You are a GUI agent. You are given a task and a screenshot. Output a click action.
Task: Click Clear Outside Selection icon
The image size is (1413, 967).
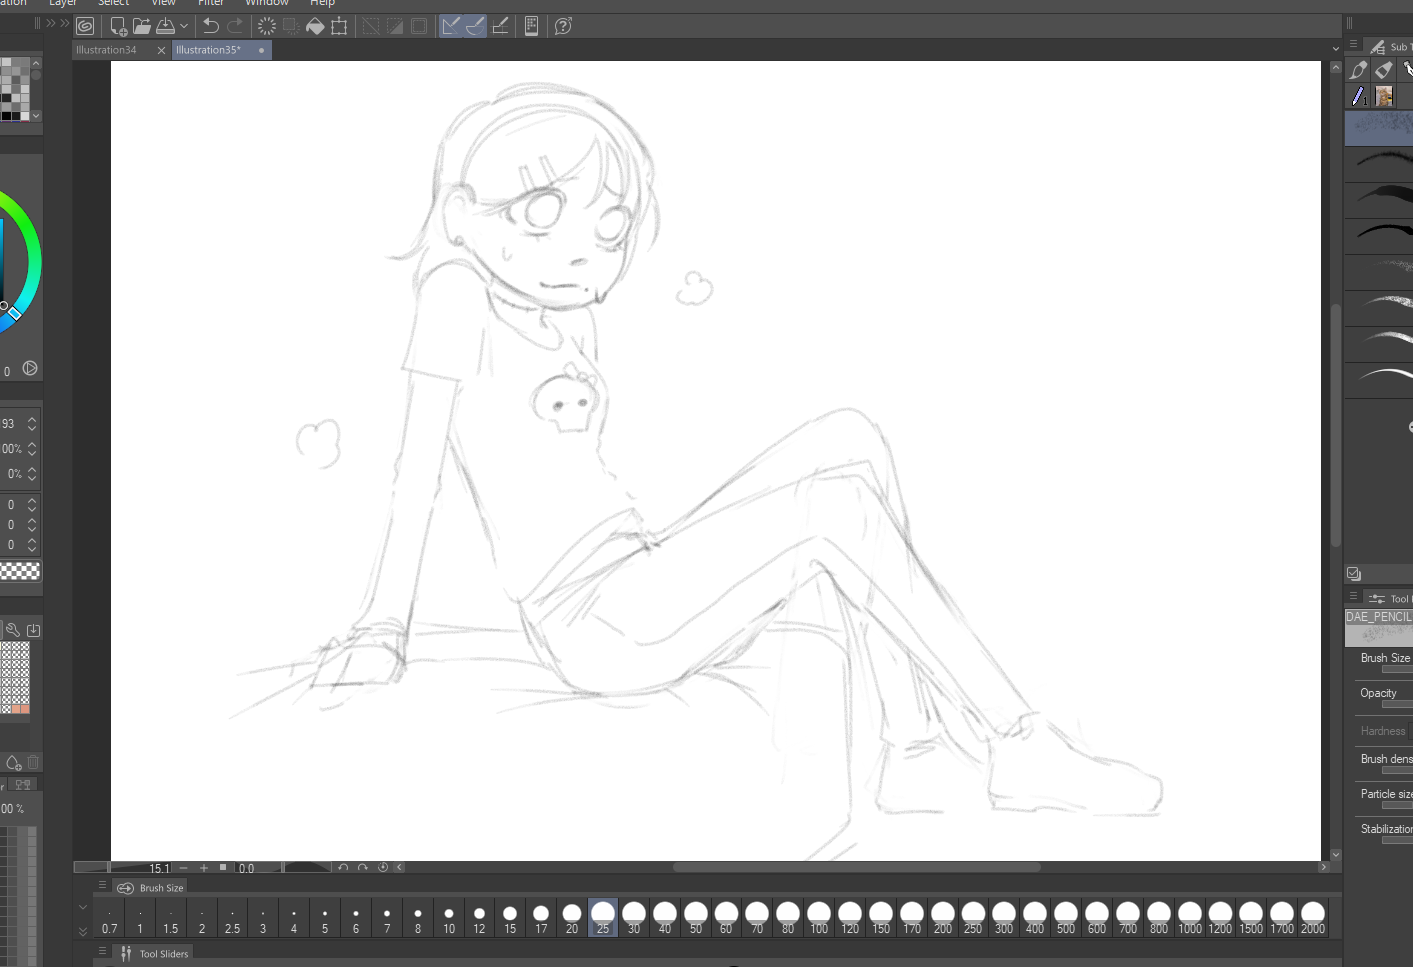coord(291,26)
